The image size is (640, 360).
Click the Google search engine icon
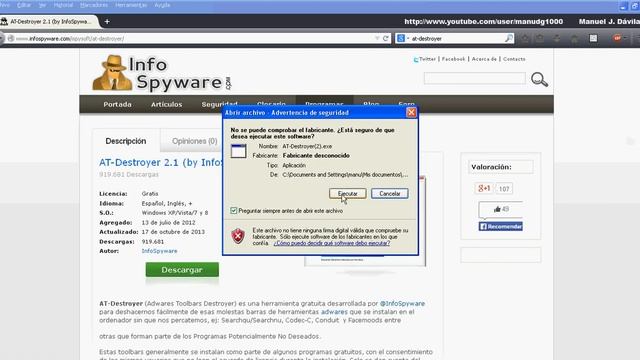[401, 38]
